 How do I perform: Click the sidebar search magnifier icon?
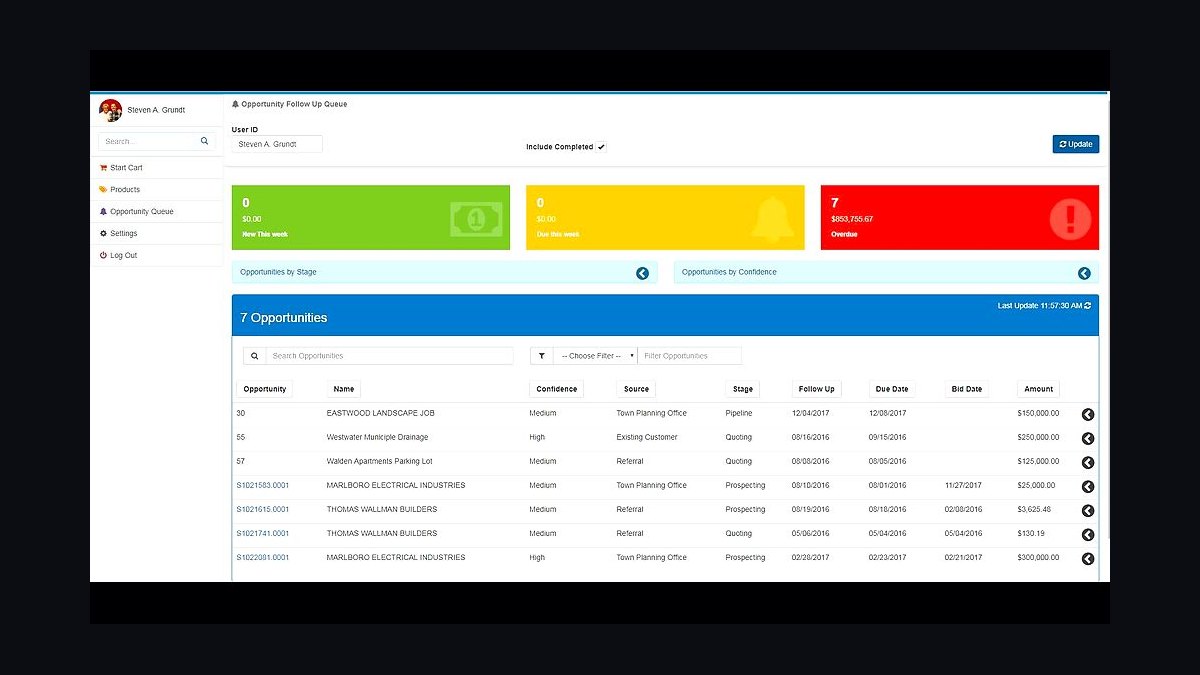[205, 141]
